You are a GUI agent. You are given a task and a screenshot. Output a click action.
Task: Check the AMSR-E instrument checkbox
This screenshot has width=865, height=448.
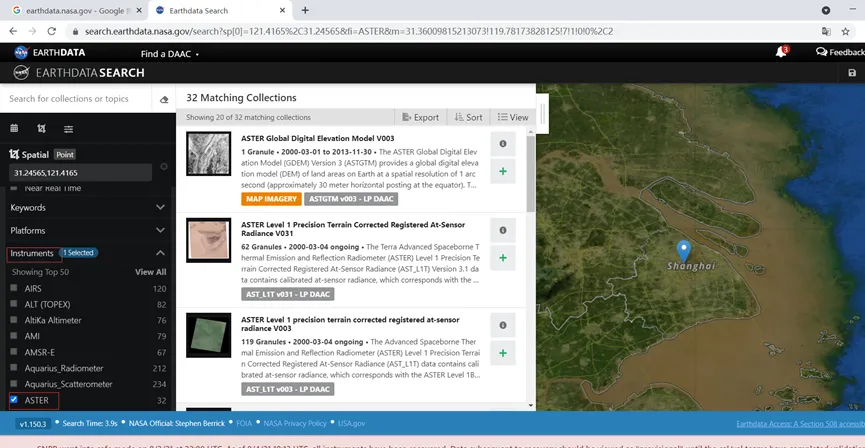pyautogui.click(x=14, y=352)
